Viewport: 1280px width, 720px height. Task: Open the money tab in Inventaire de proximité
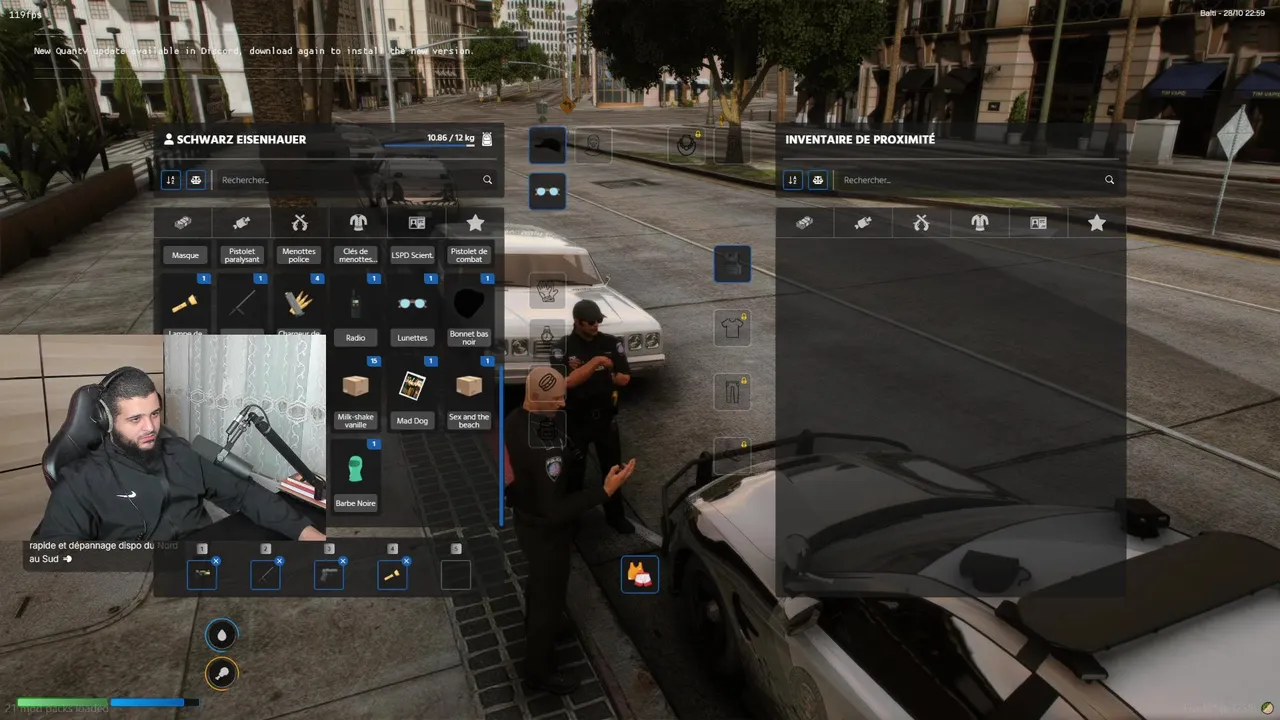(x=804, y=223)
